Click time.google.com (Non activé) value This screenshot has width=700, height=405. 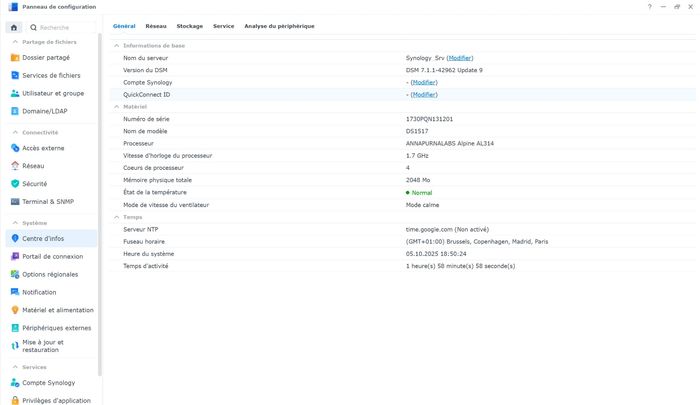pyautogui.click(x=447, y=230)
